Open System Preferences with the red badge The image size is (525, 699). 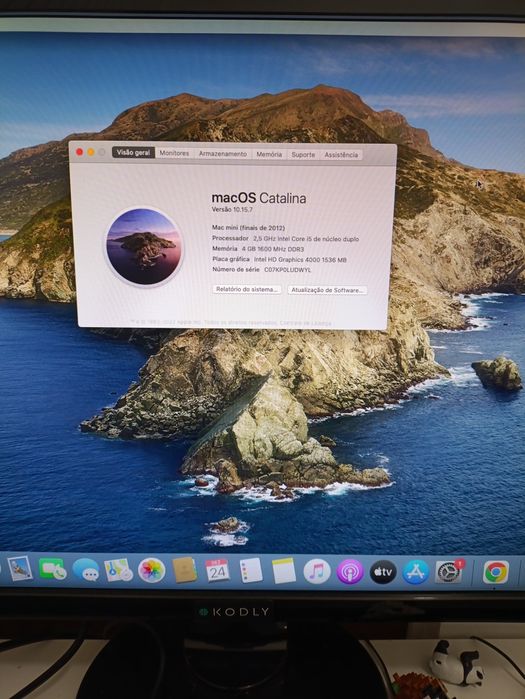coord(449,572)
